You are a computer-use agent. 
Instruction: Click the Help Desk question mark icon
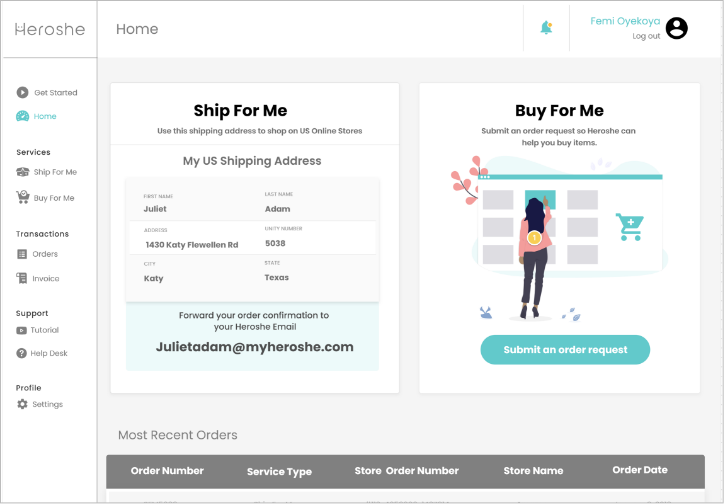(x=21, y=353)
